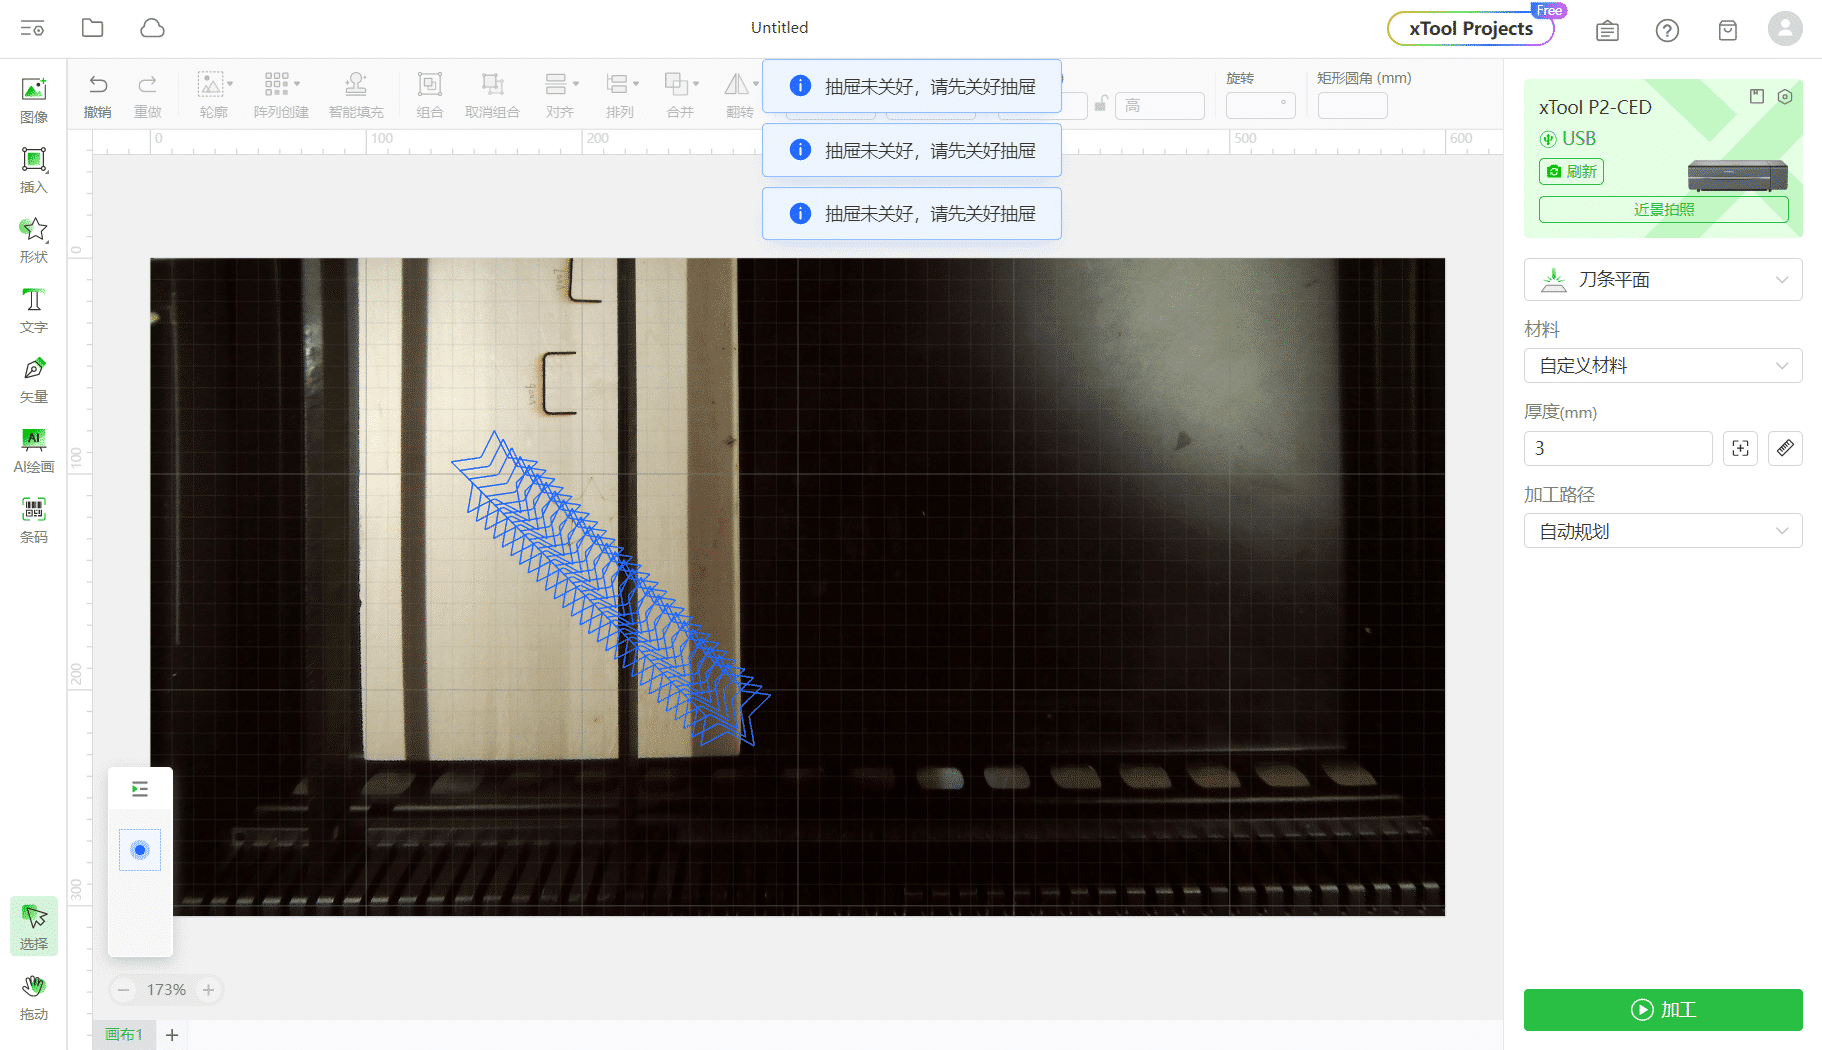Image resolution: width=1822 pixels, height=1050 pixels.
Task: Open the Outline (轮廓) tool
Action: tap(214, 95)
